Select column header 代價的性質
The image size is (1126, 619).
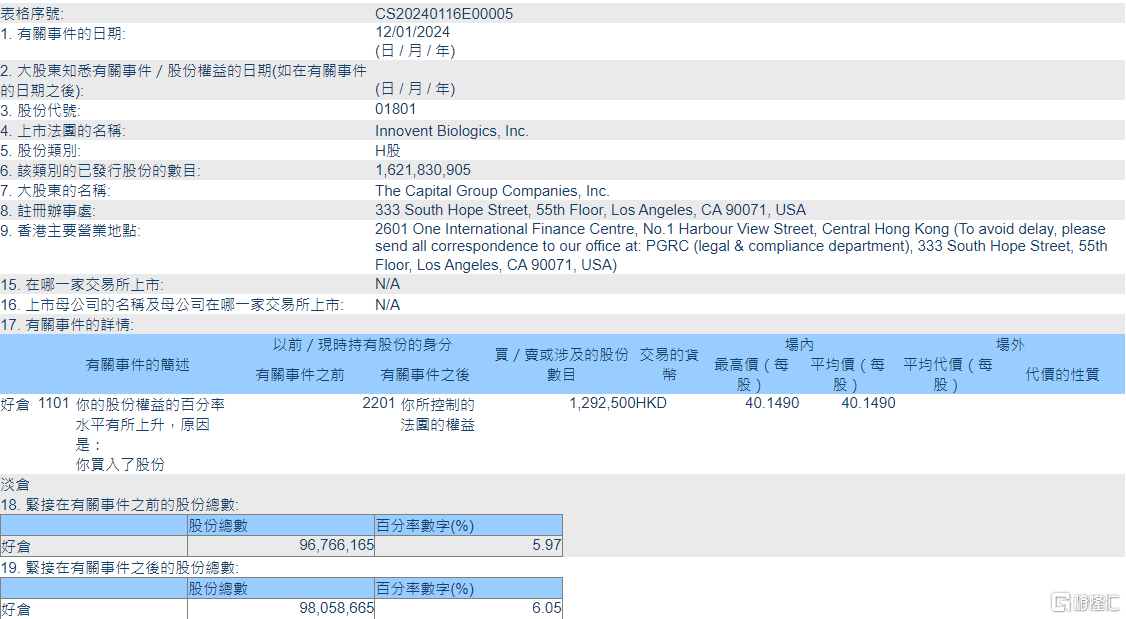pos(1063,375)
